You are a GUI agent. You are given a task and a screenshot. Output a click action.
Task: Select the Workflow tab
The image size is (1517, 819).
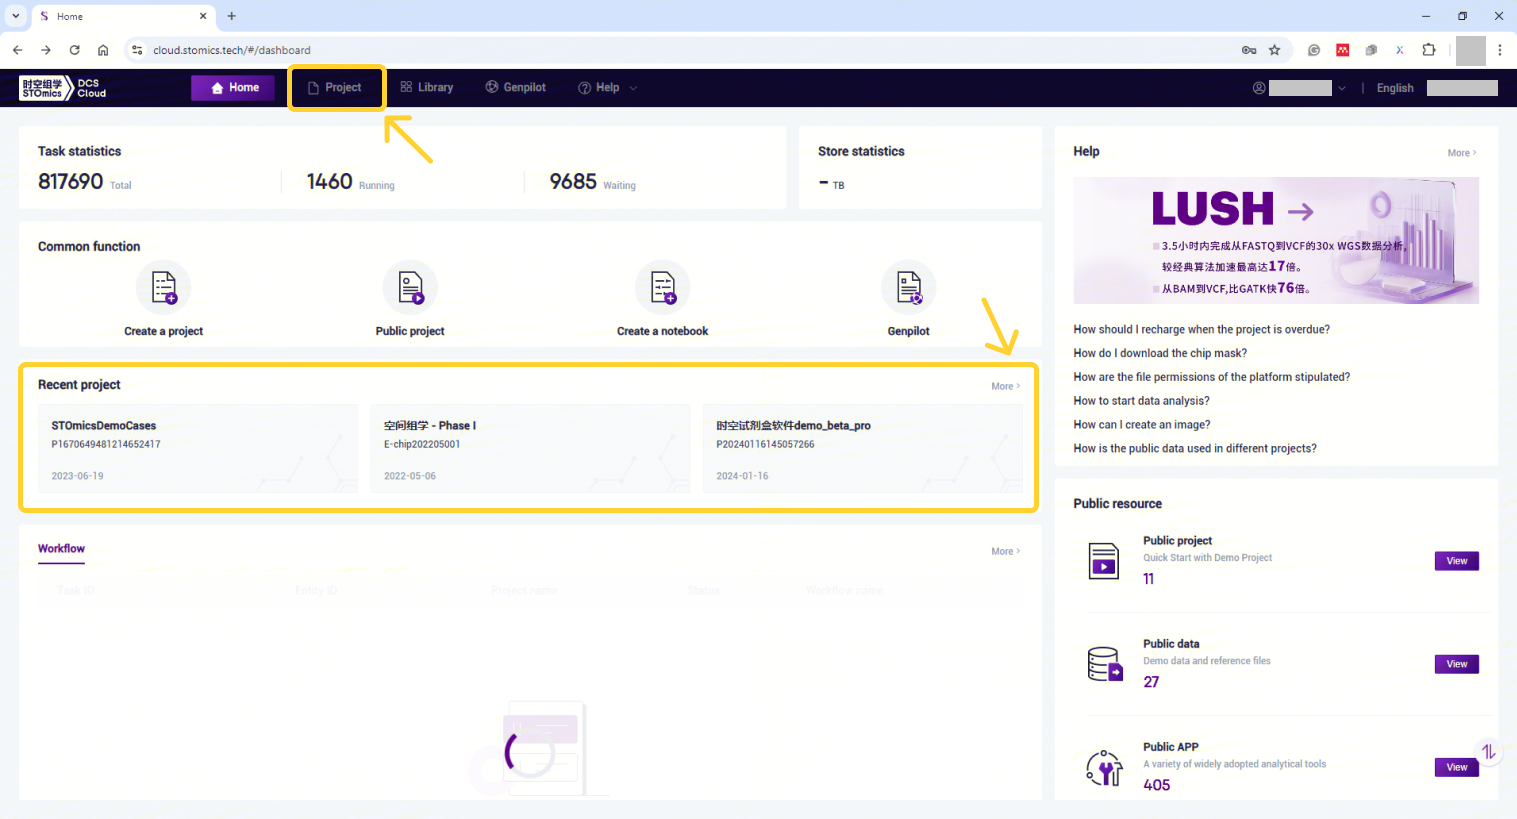coord(61,549)
